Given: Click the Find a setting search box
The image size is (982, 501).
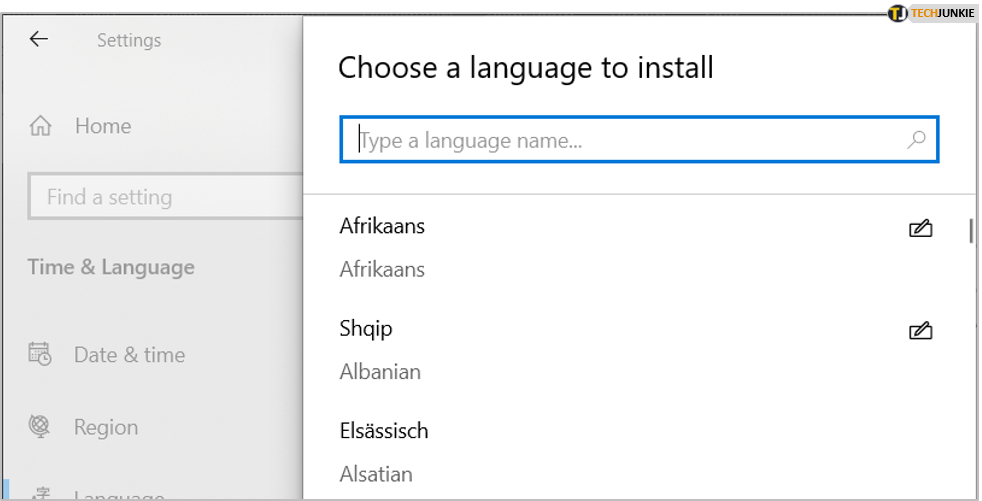Looking at the screenshot, I should 166,197.
